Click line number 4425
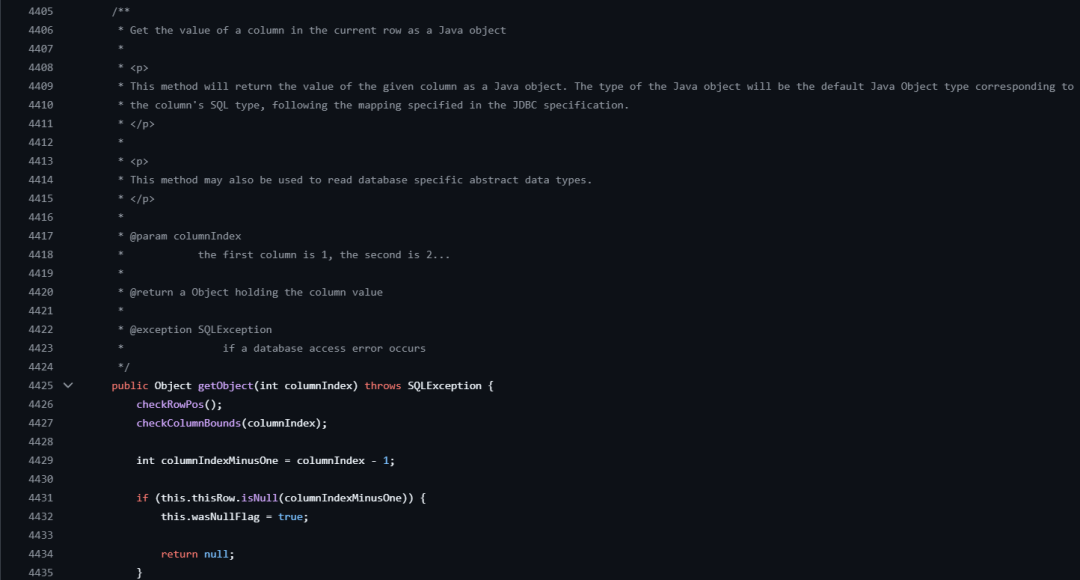Viewport: 1080px width, 580px height. coord(41,385)
